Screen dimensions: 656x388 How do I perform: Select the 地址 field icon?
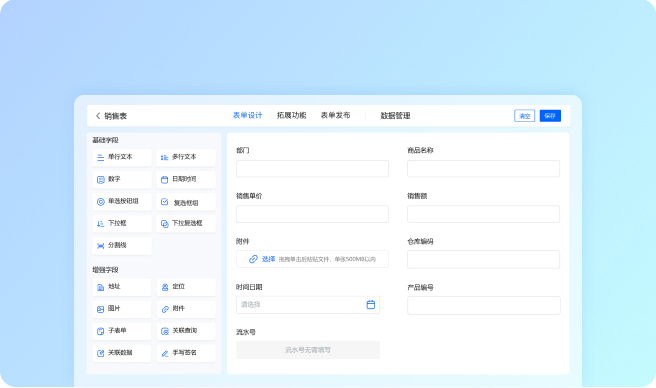tap(100, 287)
